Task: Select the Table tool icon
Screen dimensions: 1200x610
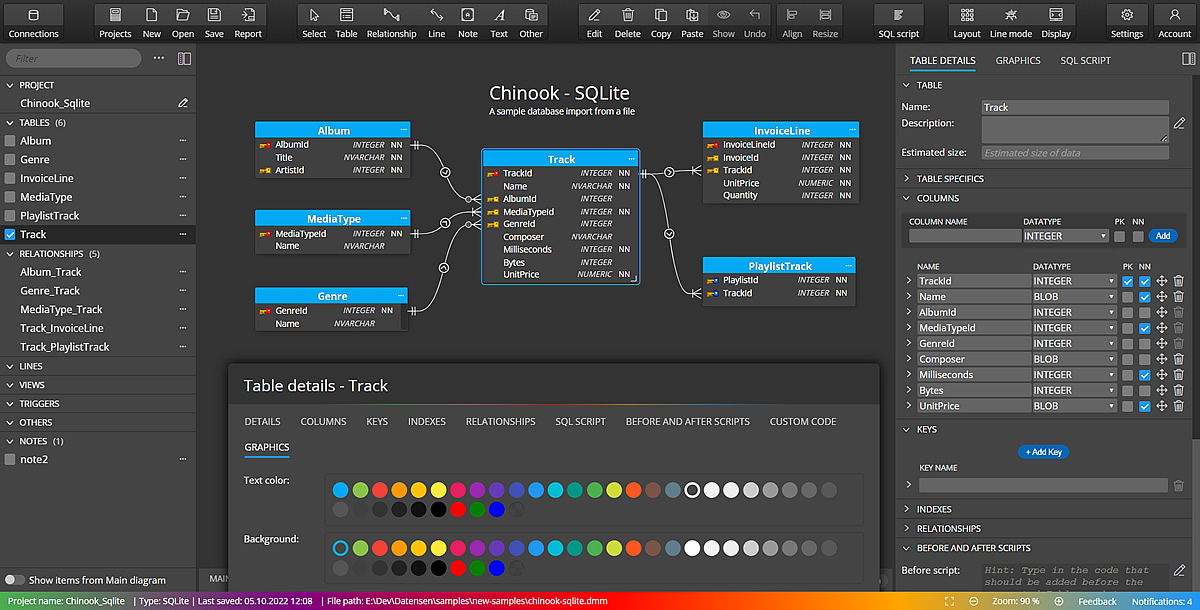Action: (x=346, y=22)
